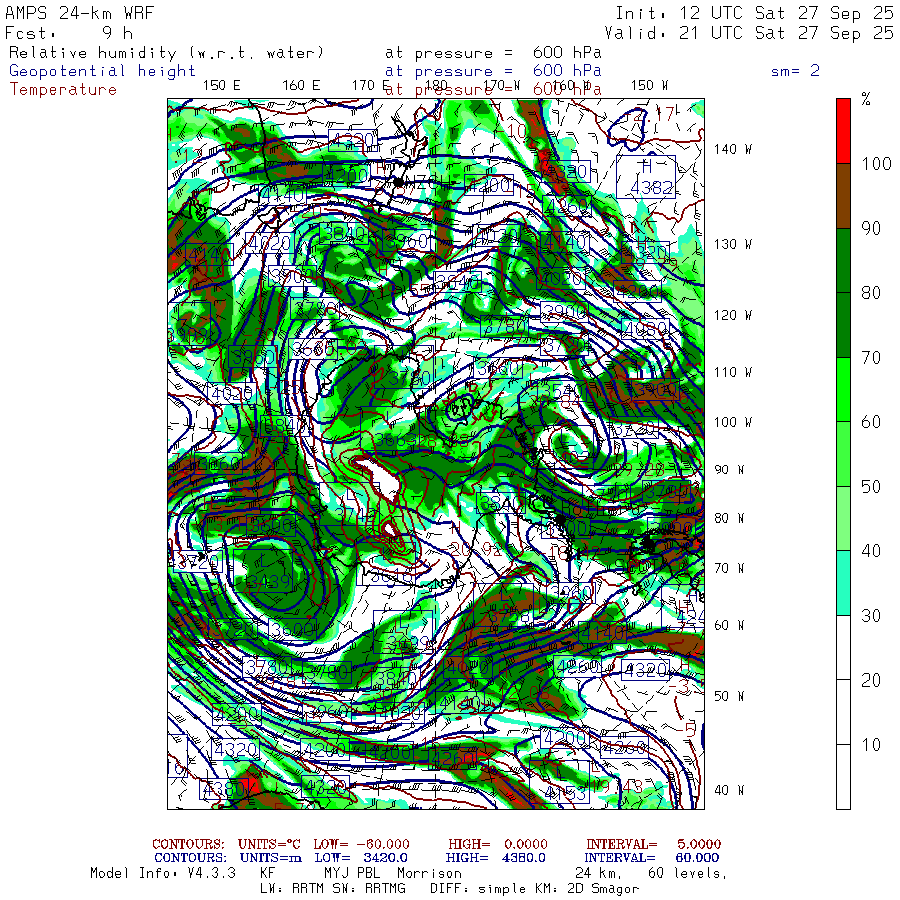900x900 pixels.
Task: Select the Valid 21 UTC timestamp
Action: [754, 33]
